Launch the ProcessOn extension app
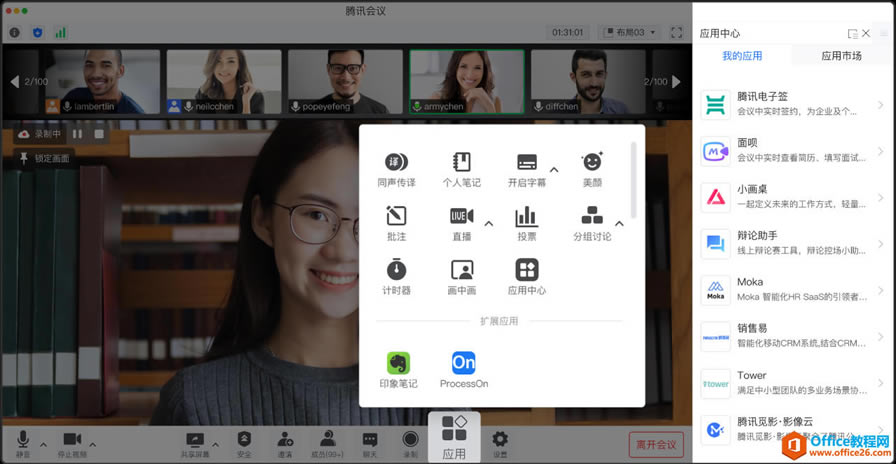 pos(463,370)
